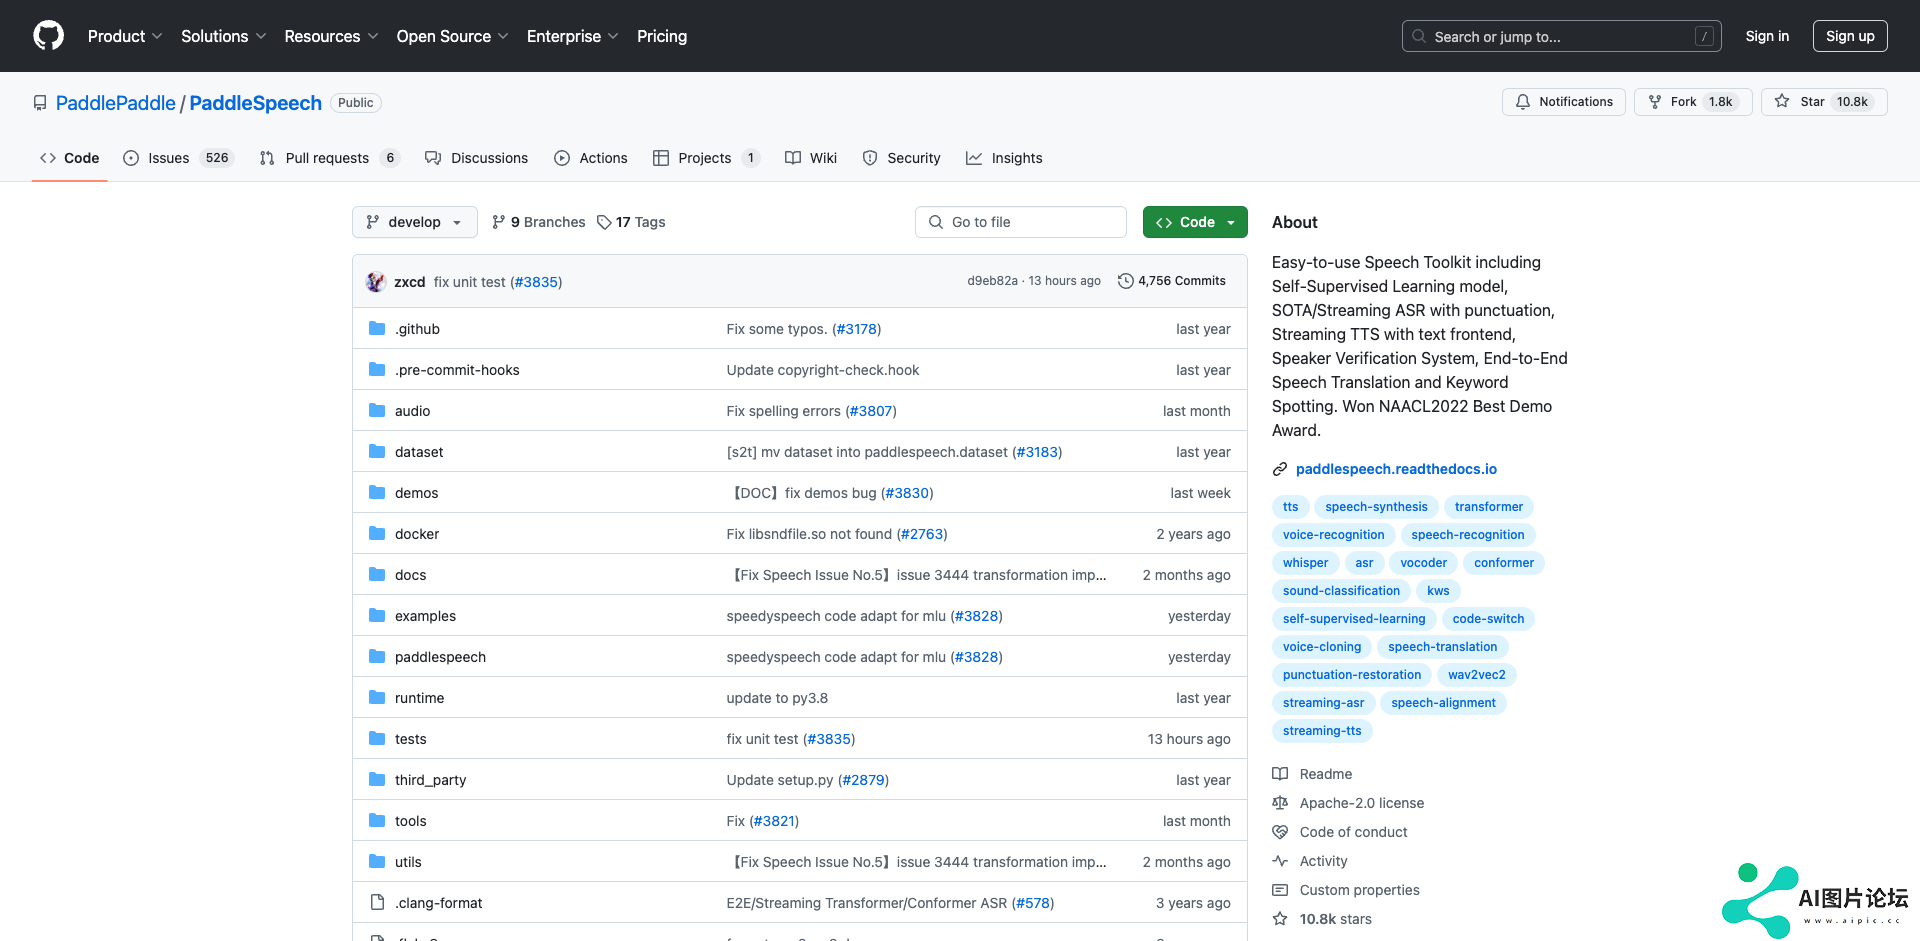Click the docker folder icon
The height and width of the screenshot is (941, 1920).
pos(377,534)
